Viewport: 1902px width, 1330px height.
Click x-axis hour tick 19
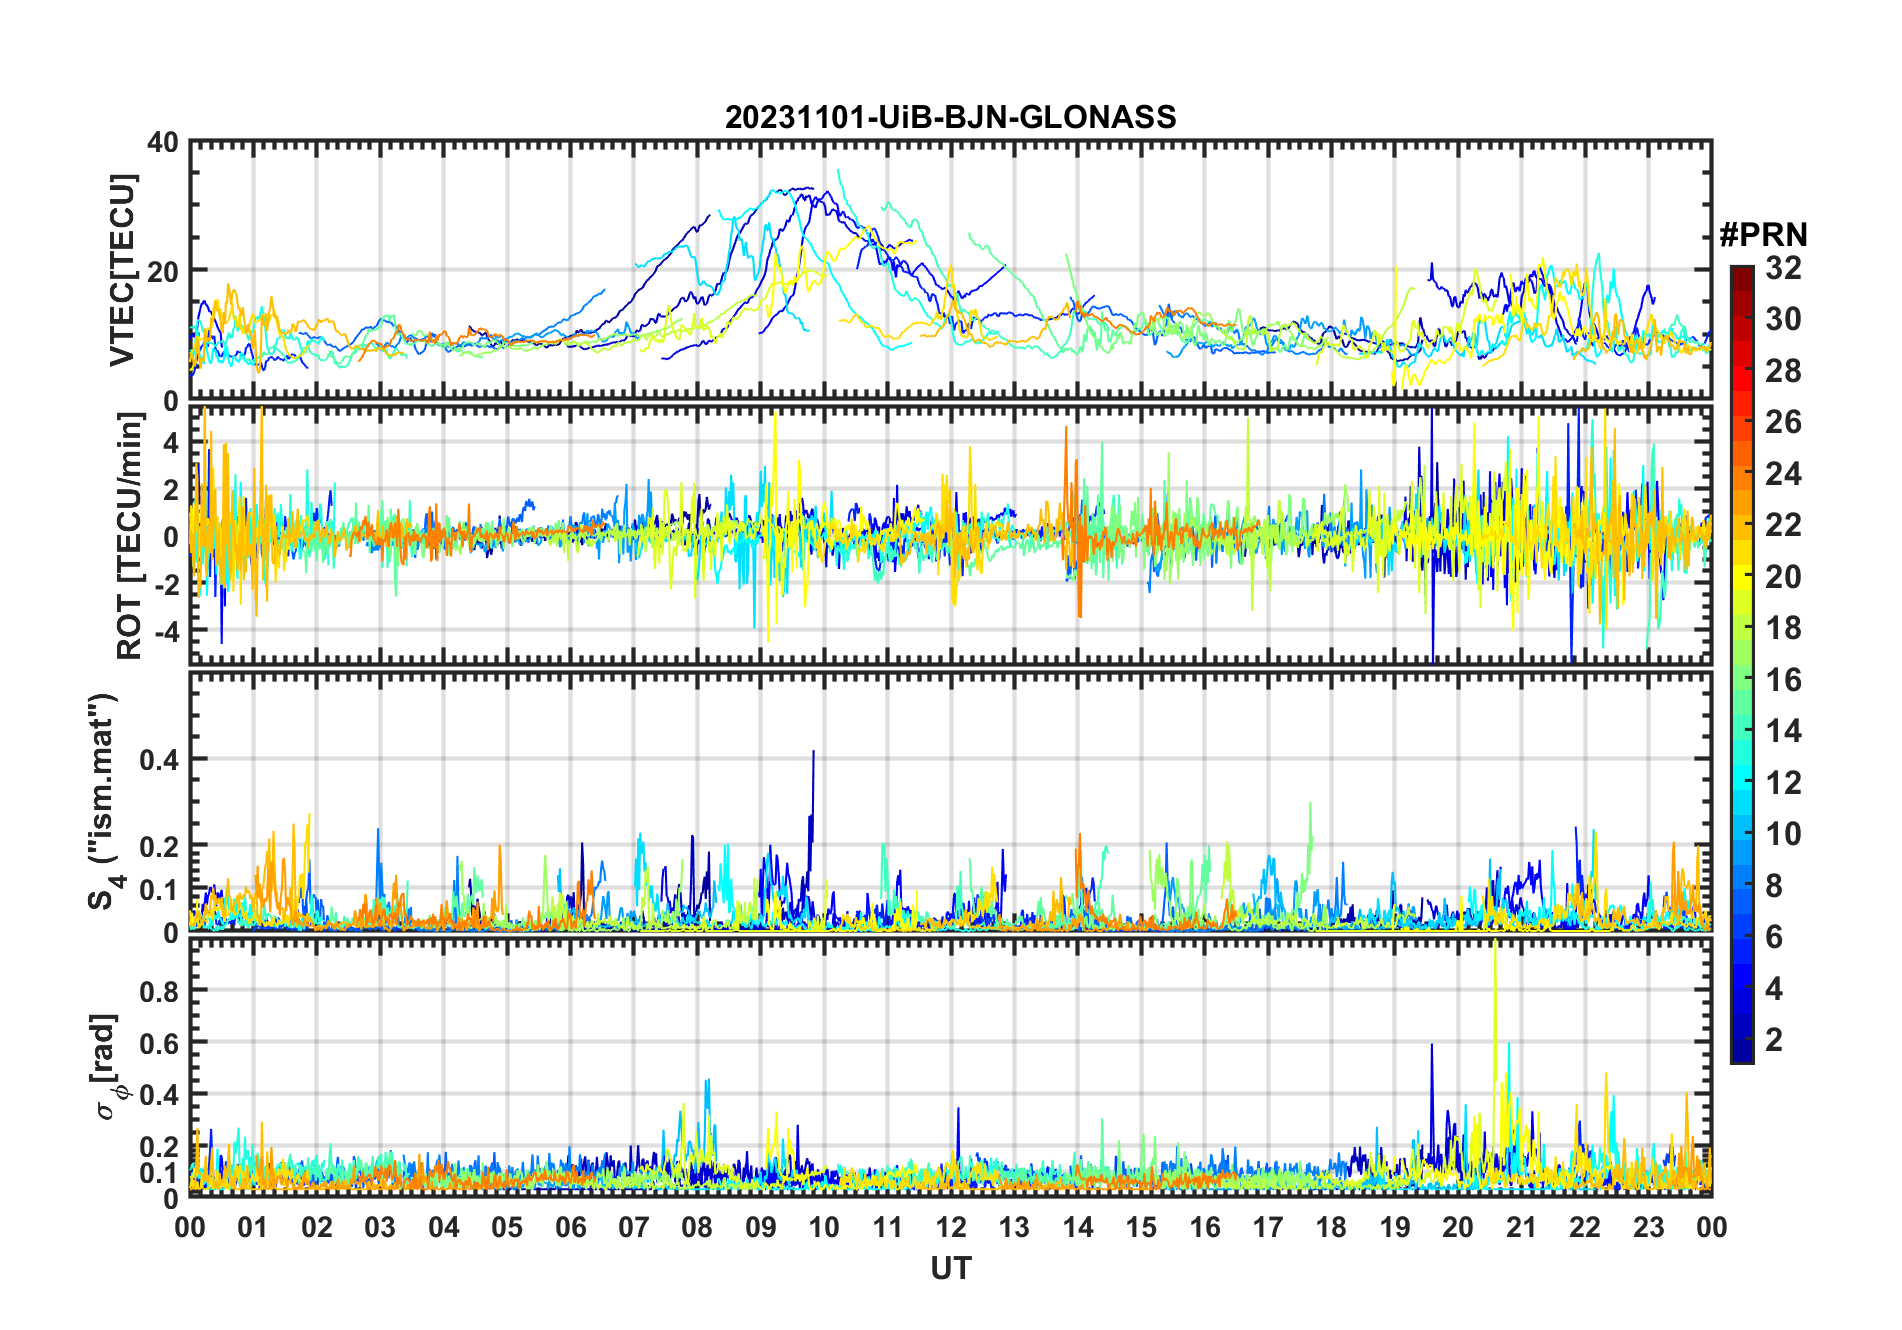(1395, 1227)
